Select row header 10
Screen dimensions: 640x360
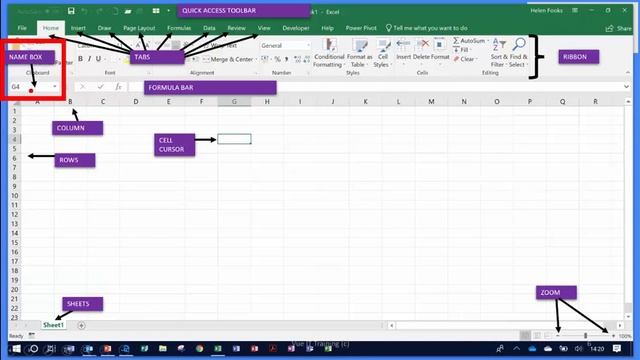pyautogui.click(x=14, y=196)
